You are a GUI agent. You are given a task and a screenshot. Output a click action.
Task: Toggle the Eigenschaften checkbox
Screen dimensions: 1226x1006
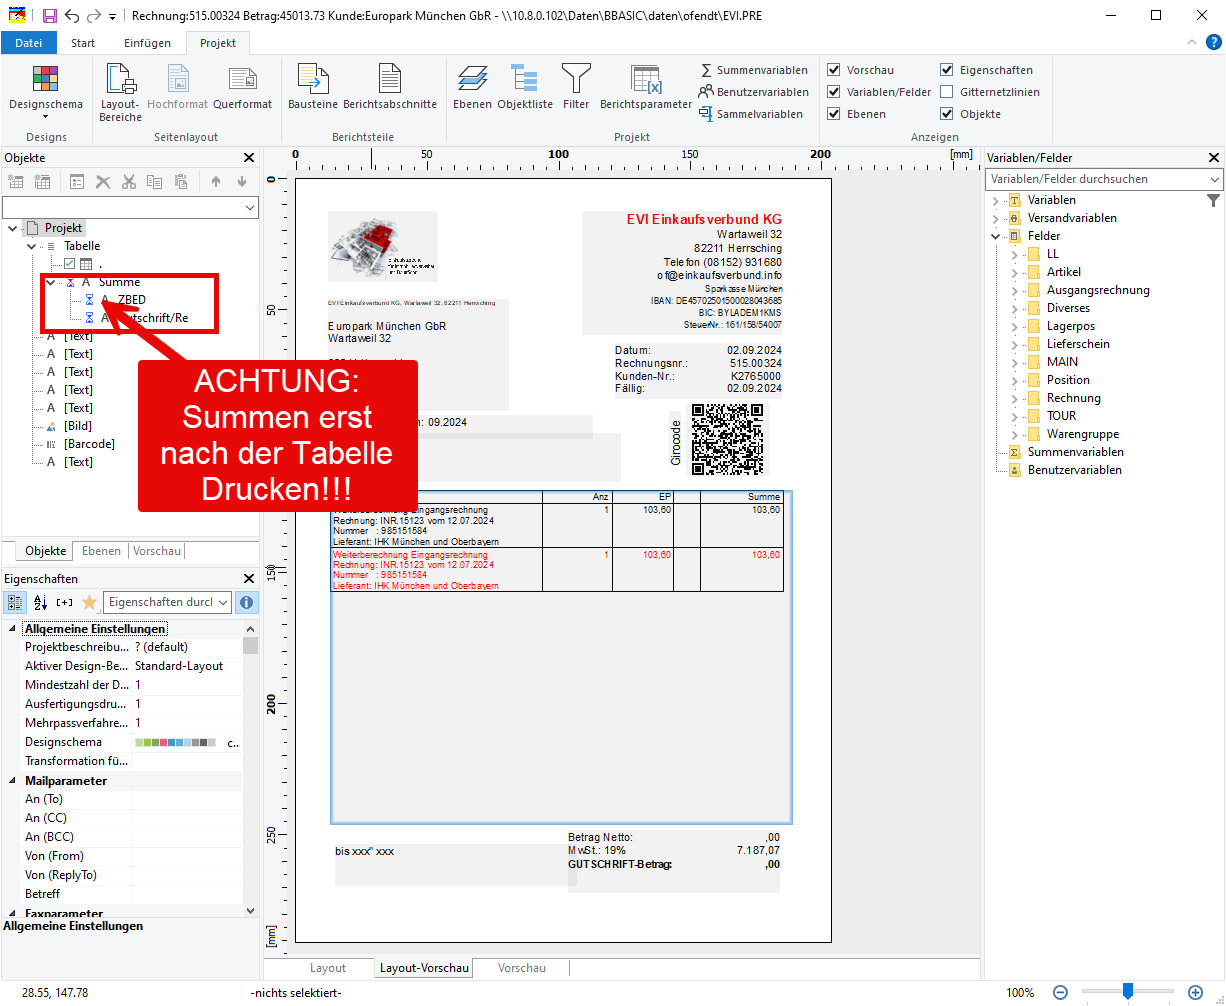tap(947, 70)
